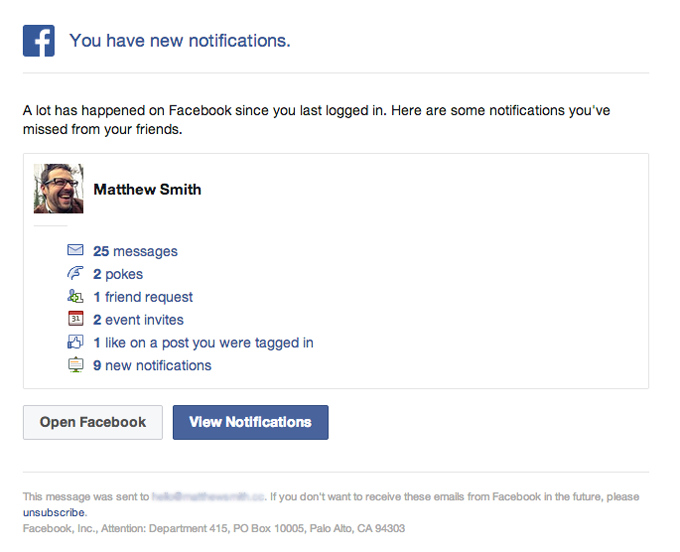This screenshot has width=680, height=552.
Task: Click the thumbs-up like icon
Action: [75, 342]
